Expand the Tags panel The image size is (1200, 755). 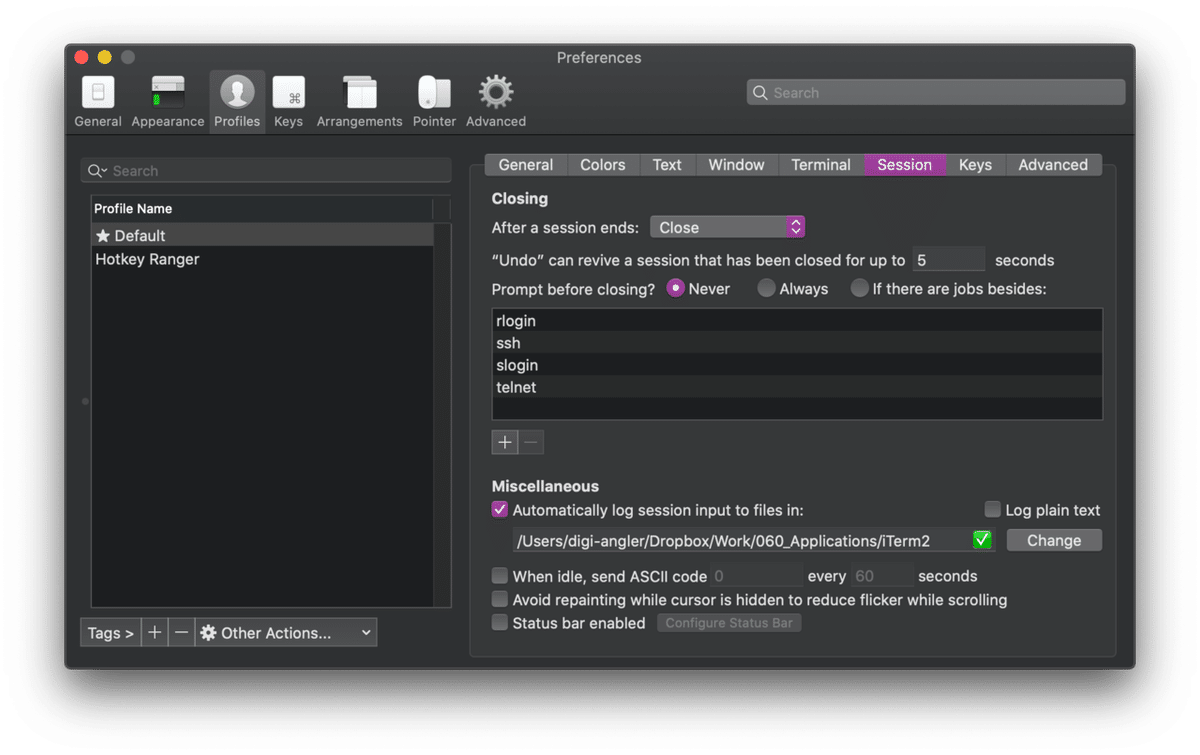click(x=110, y=633)
